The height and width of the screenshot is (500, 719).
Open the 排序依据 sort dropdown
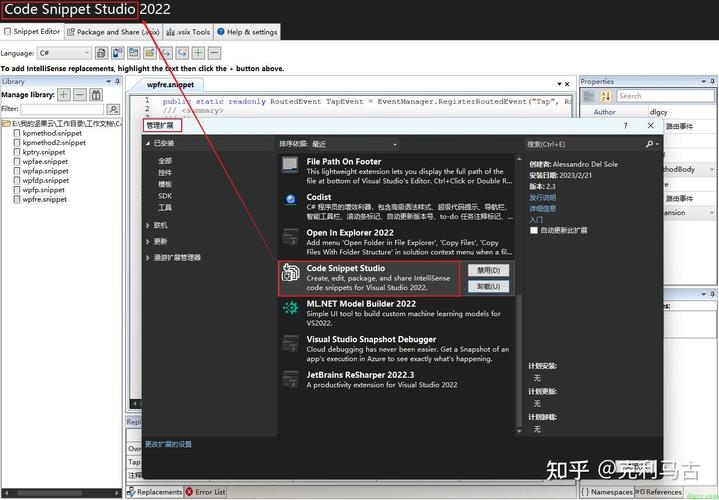[x=354, y=144]
